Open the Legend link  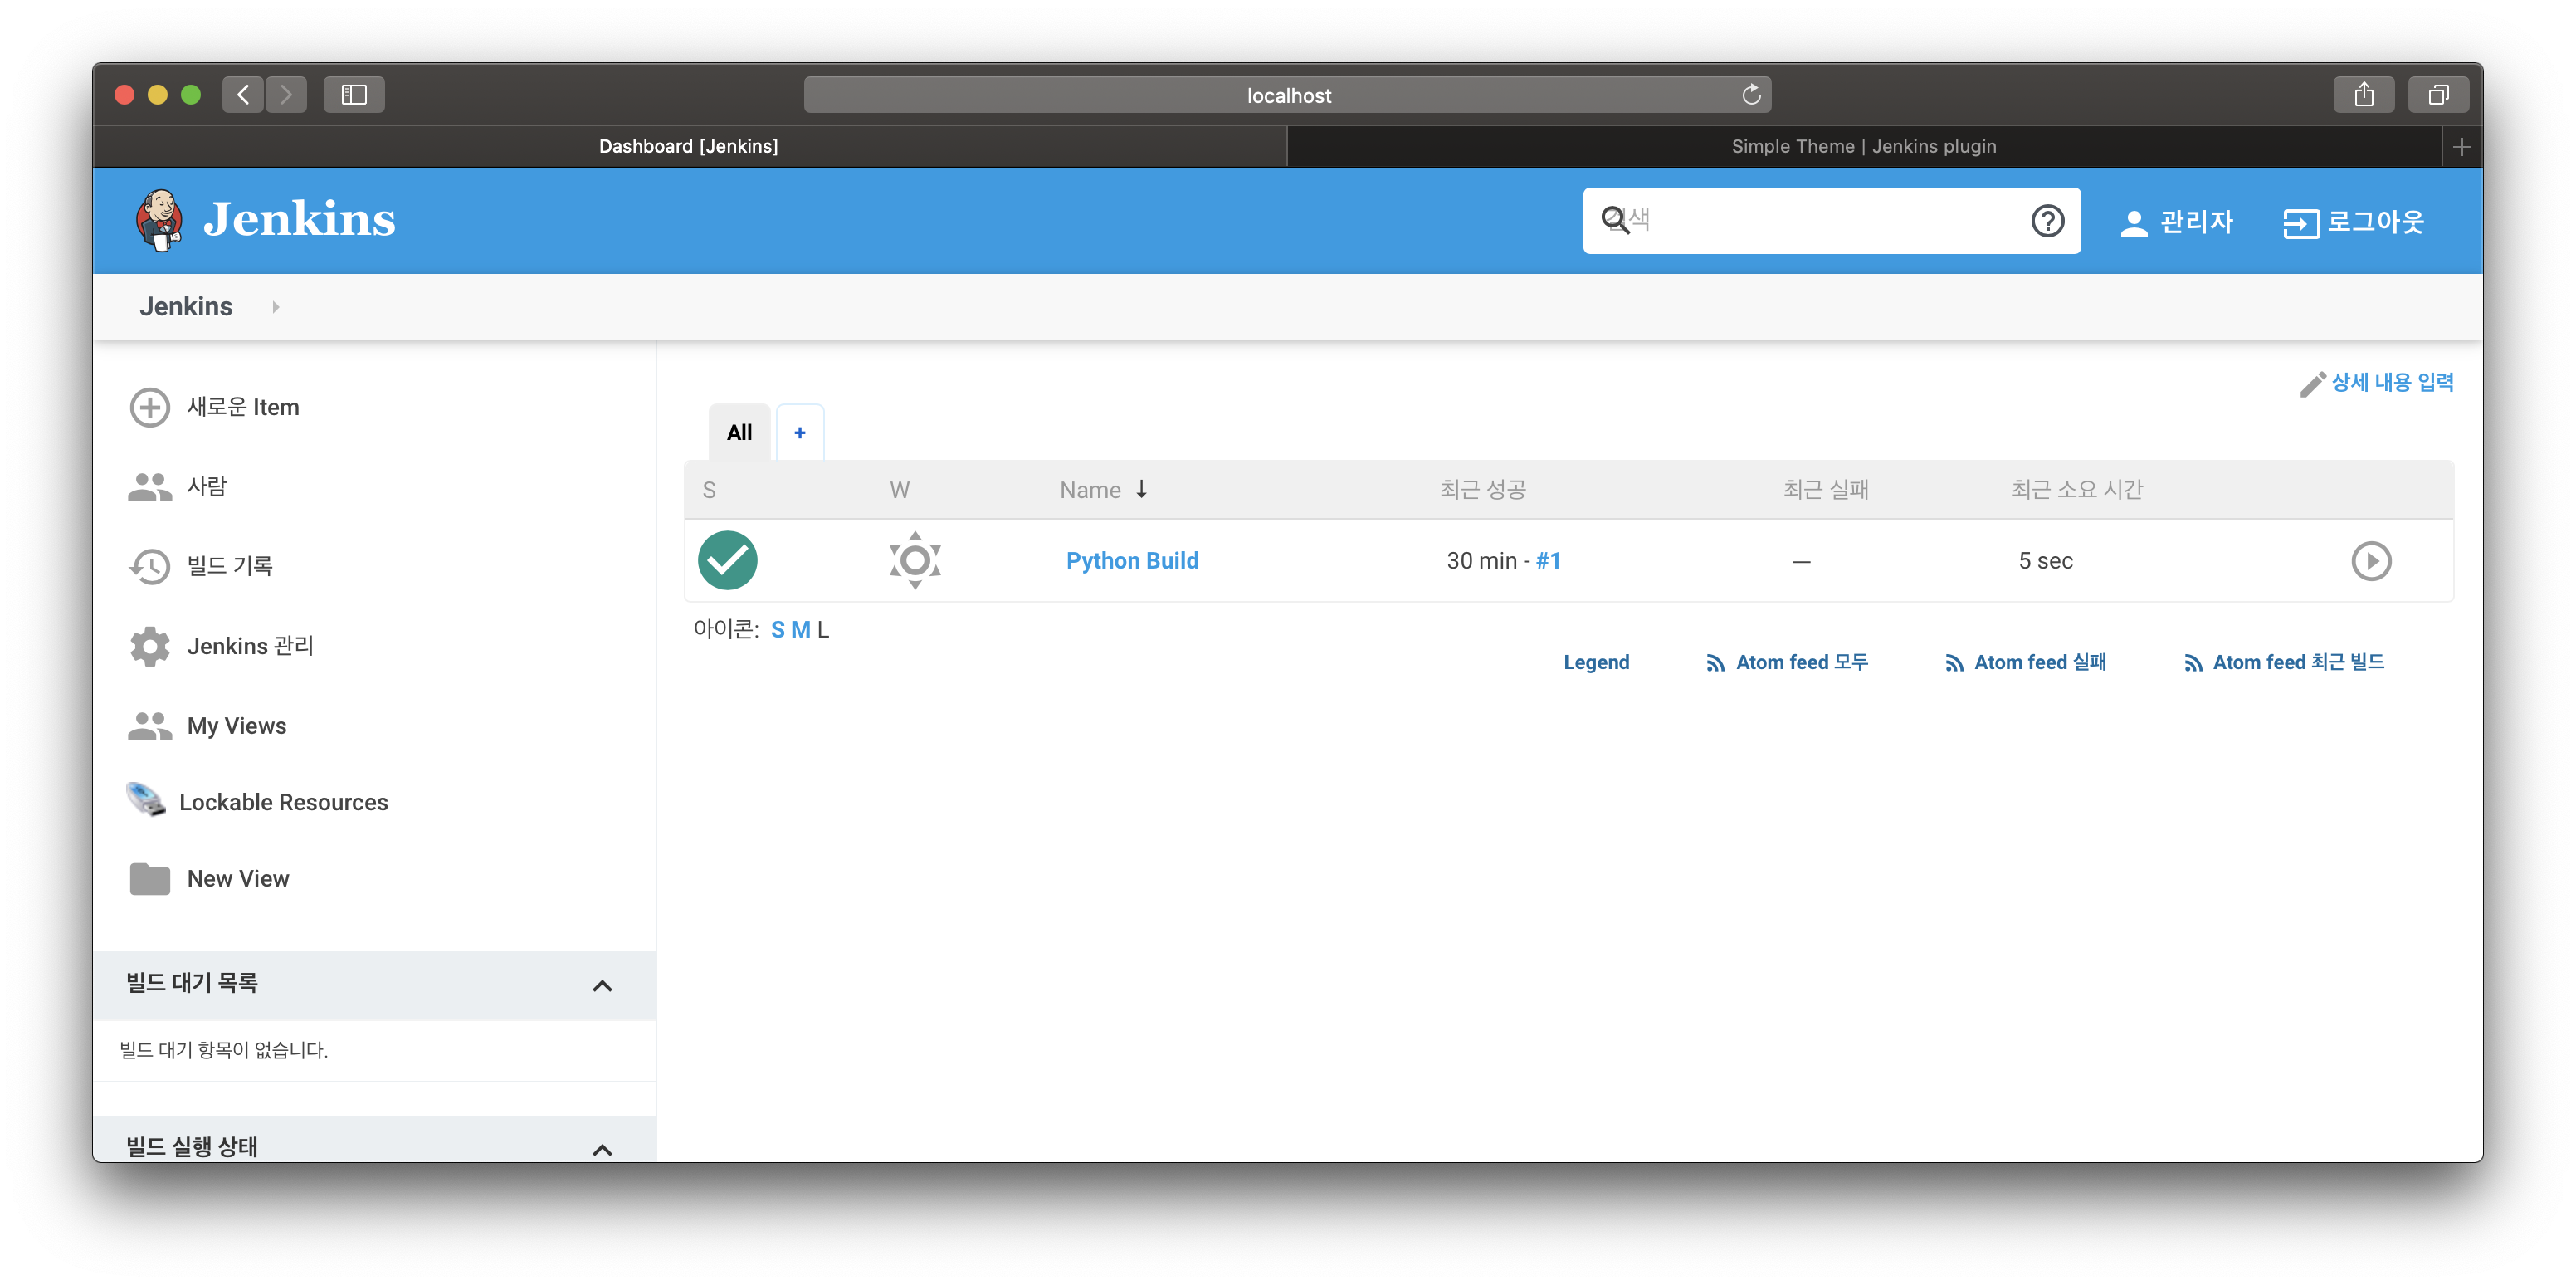pyautogui.click(x=1596, y=662)
